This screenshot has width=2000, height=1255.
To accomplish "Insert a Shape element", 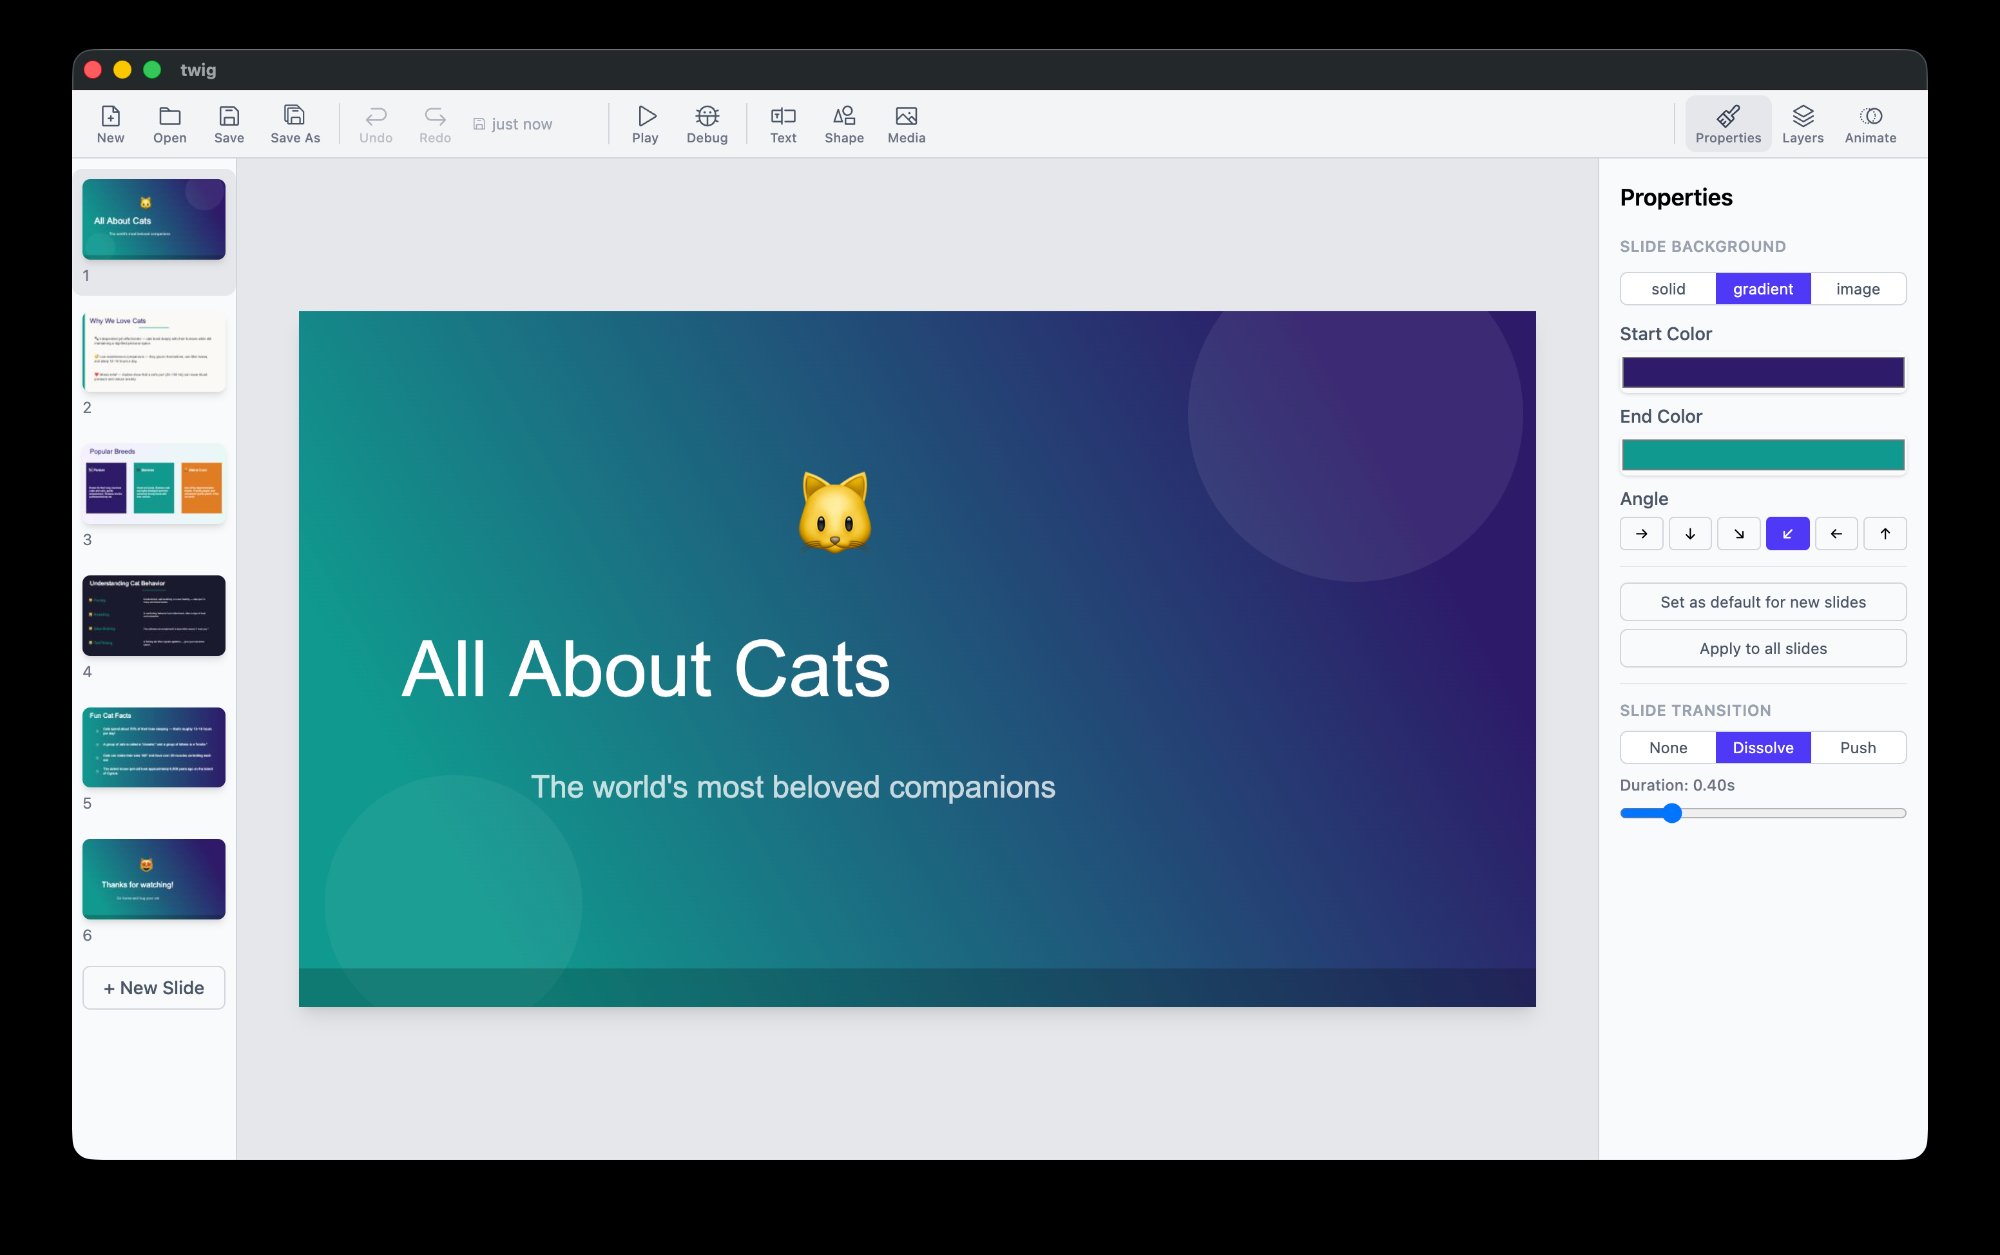I will [x=844, y=122].
